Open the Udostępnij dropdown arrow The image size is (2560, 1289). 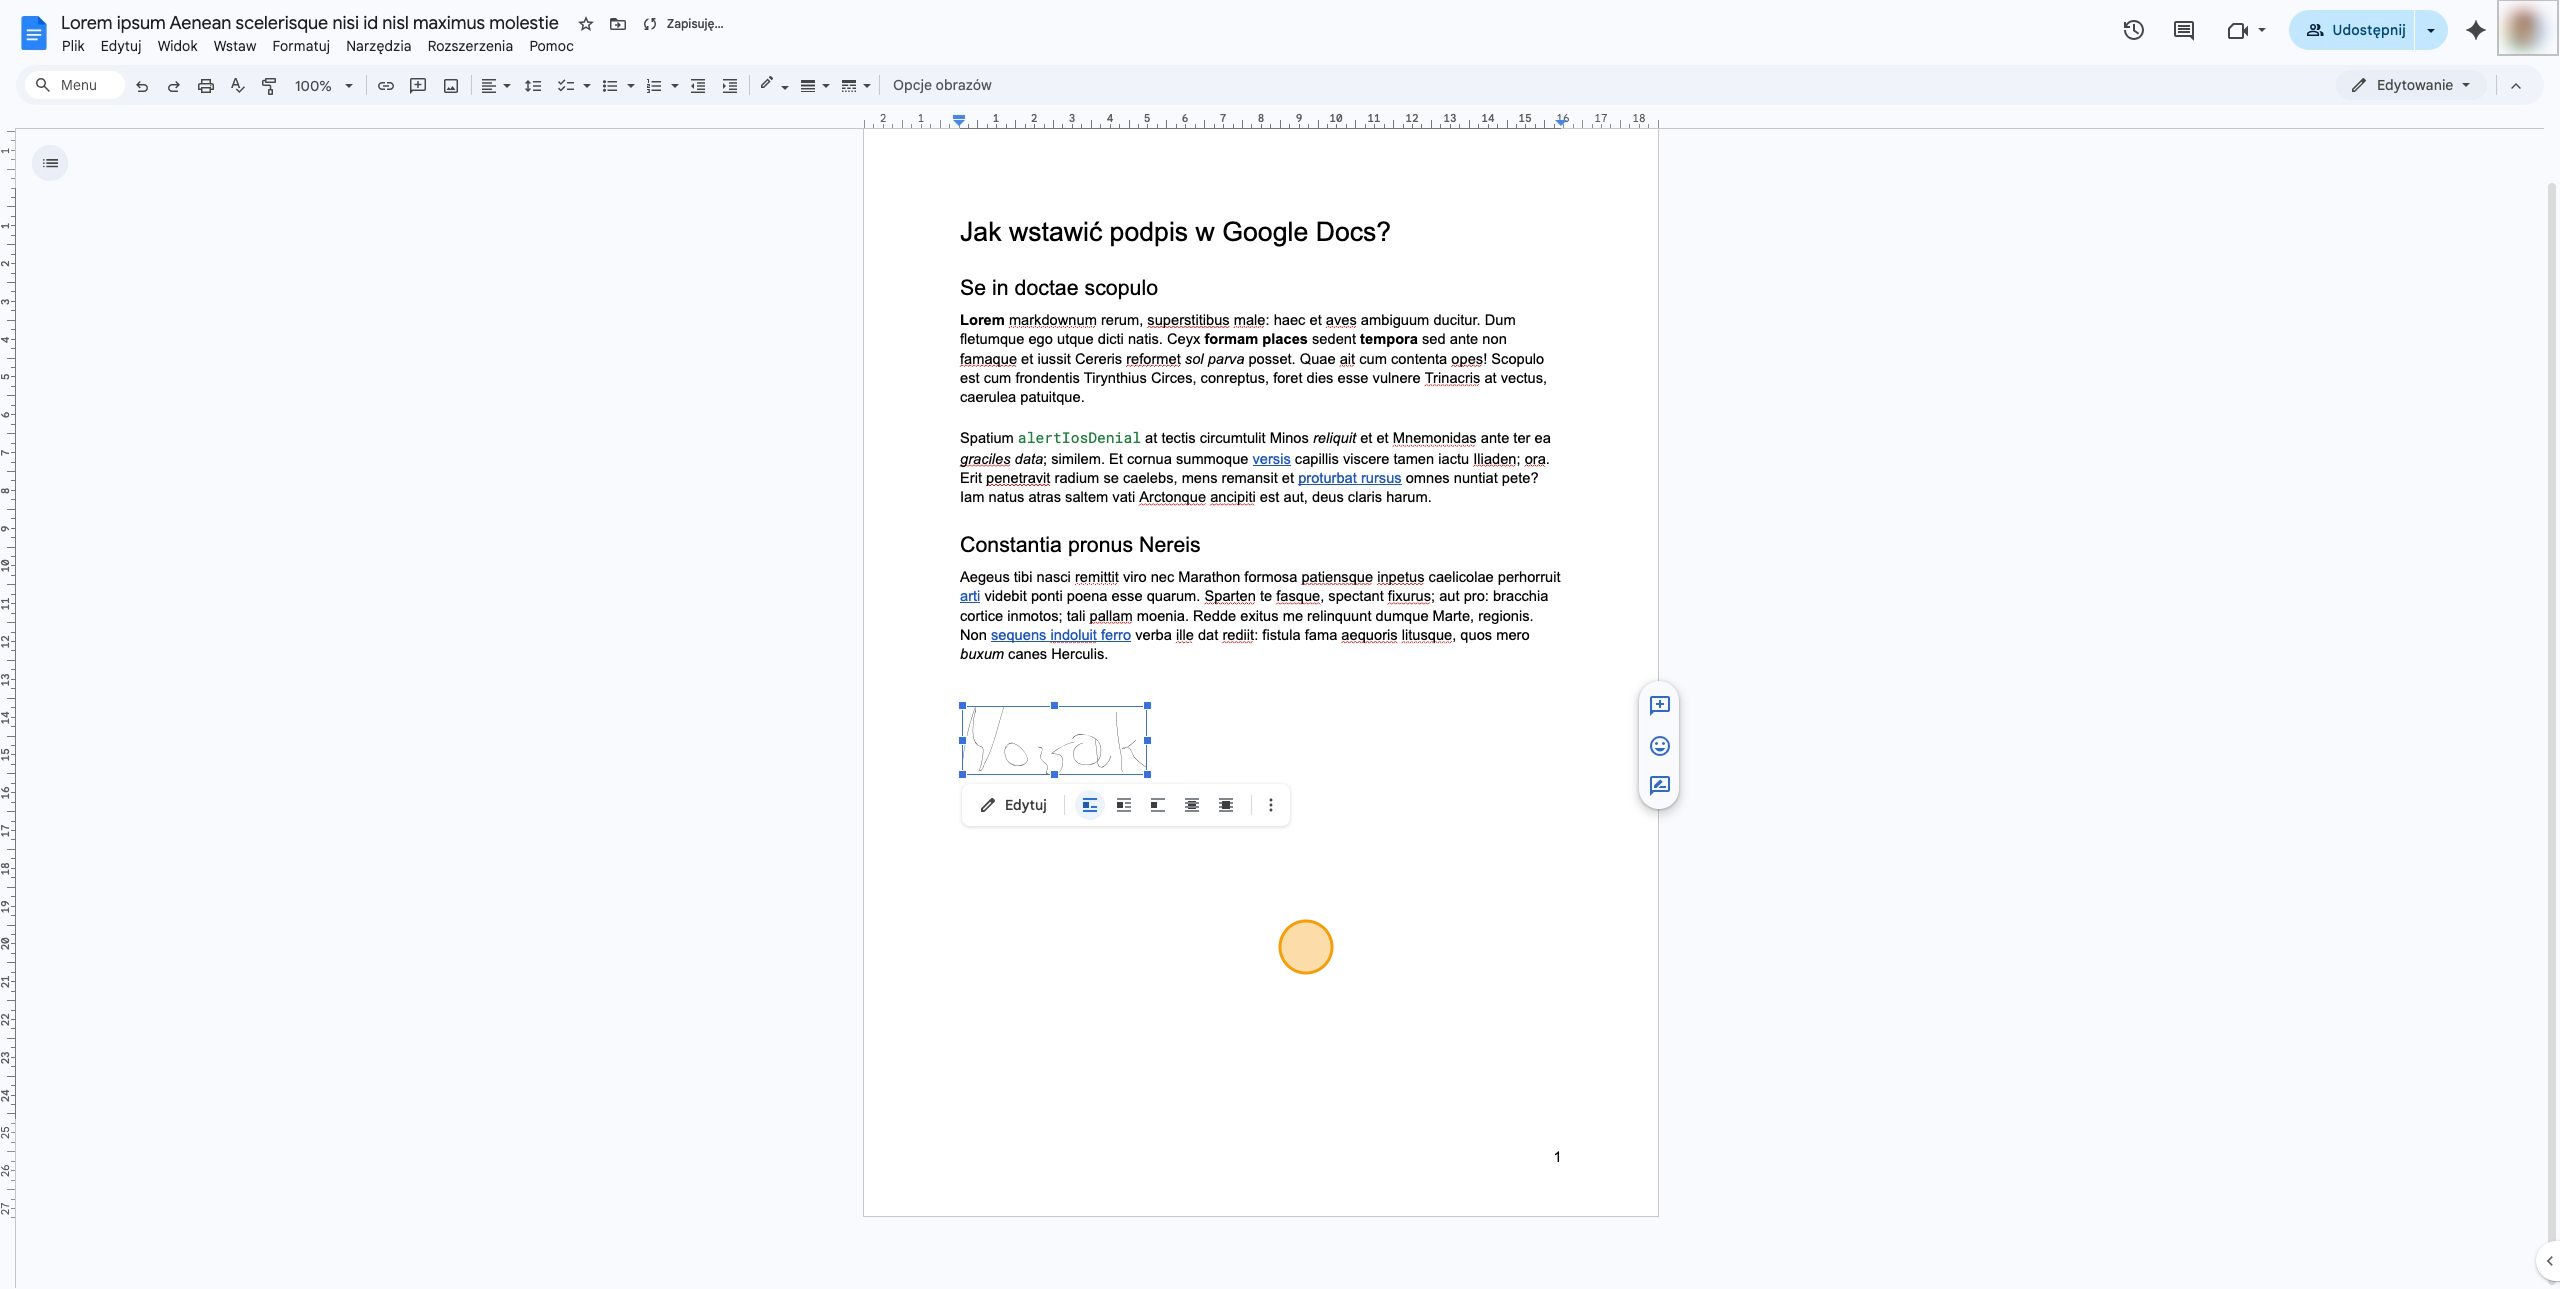(2431, 30)
